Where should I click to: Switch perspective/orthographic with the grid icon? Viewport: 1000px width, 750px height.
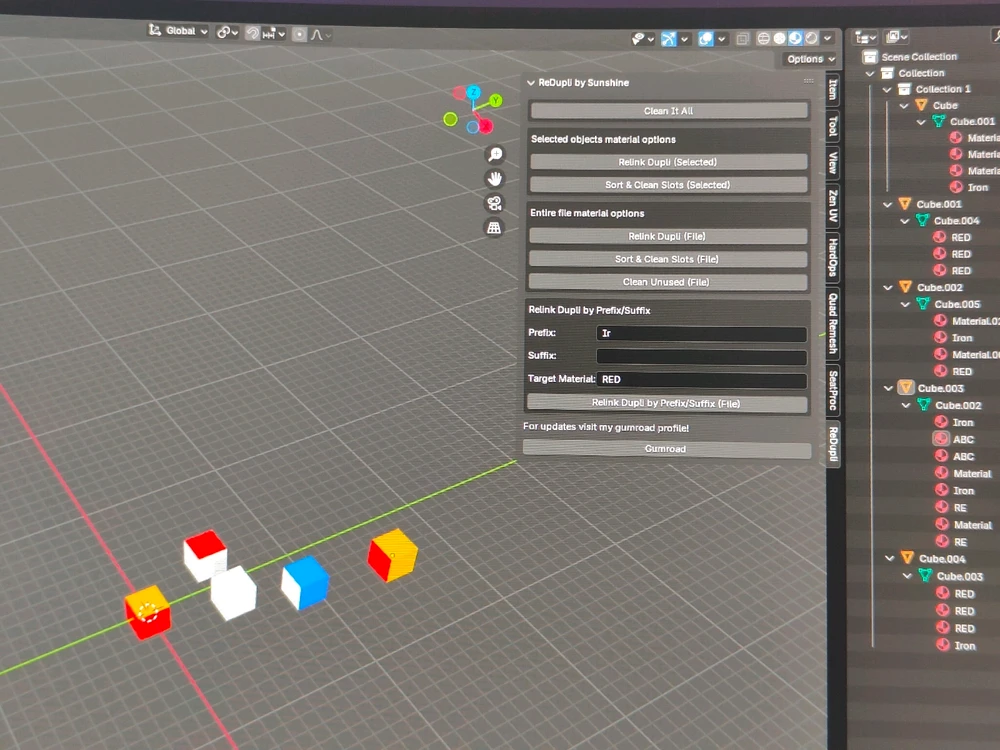[x=494, y=228]
